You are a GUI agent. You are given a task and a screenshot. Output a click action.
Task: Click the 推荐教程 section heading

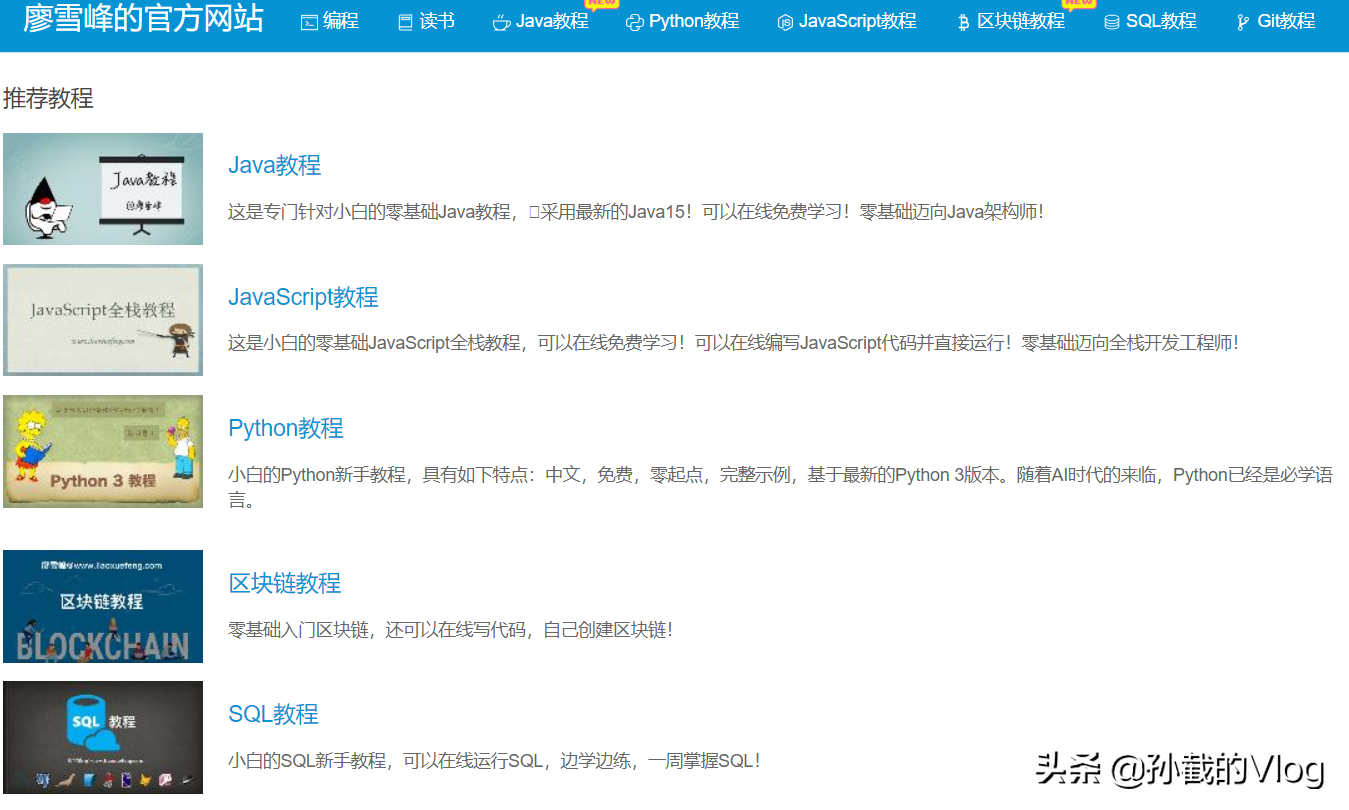(x=48, y=98)
